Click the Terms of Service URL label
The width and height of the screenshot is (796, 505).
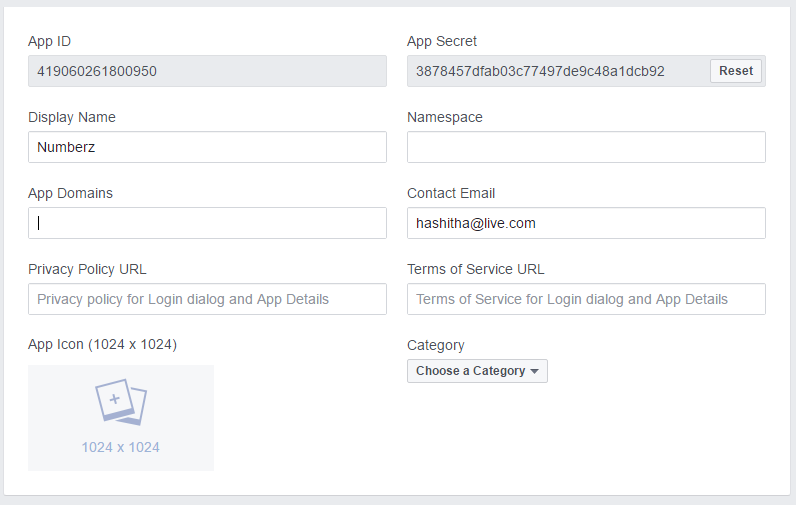point(476,269)
